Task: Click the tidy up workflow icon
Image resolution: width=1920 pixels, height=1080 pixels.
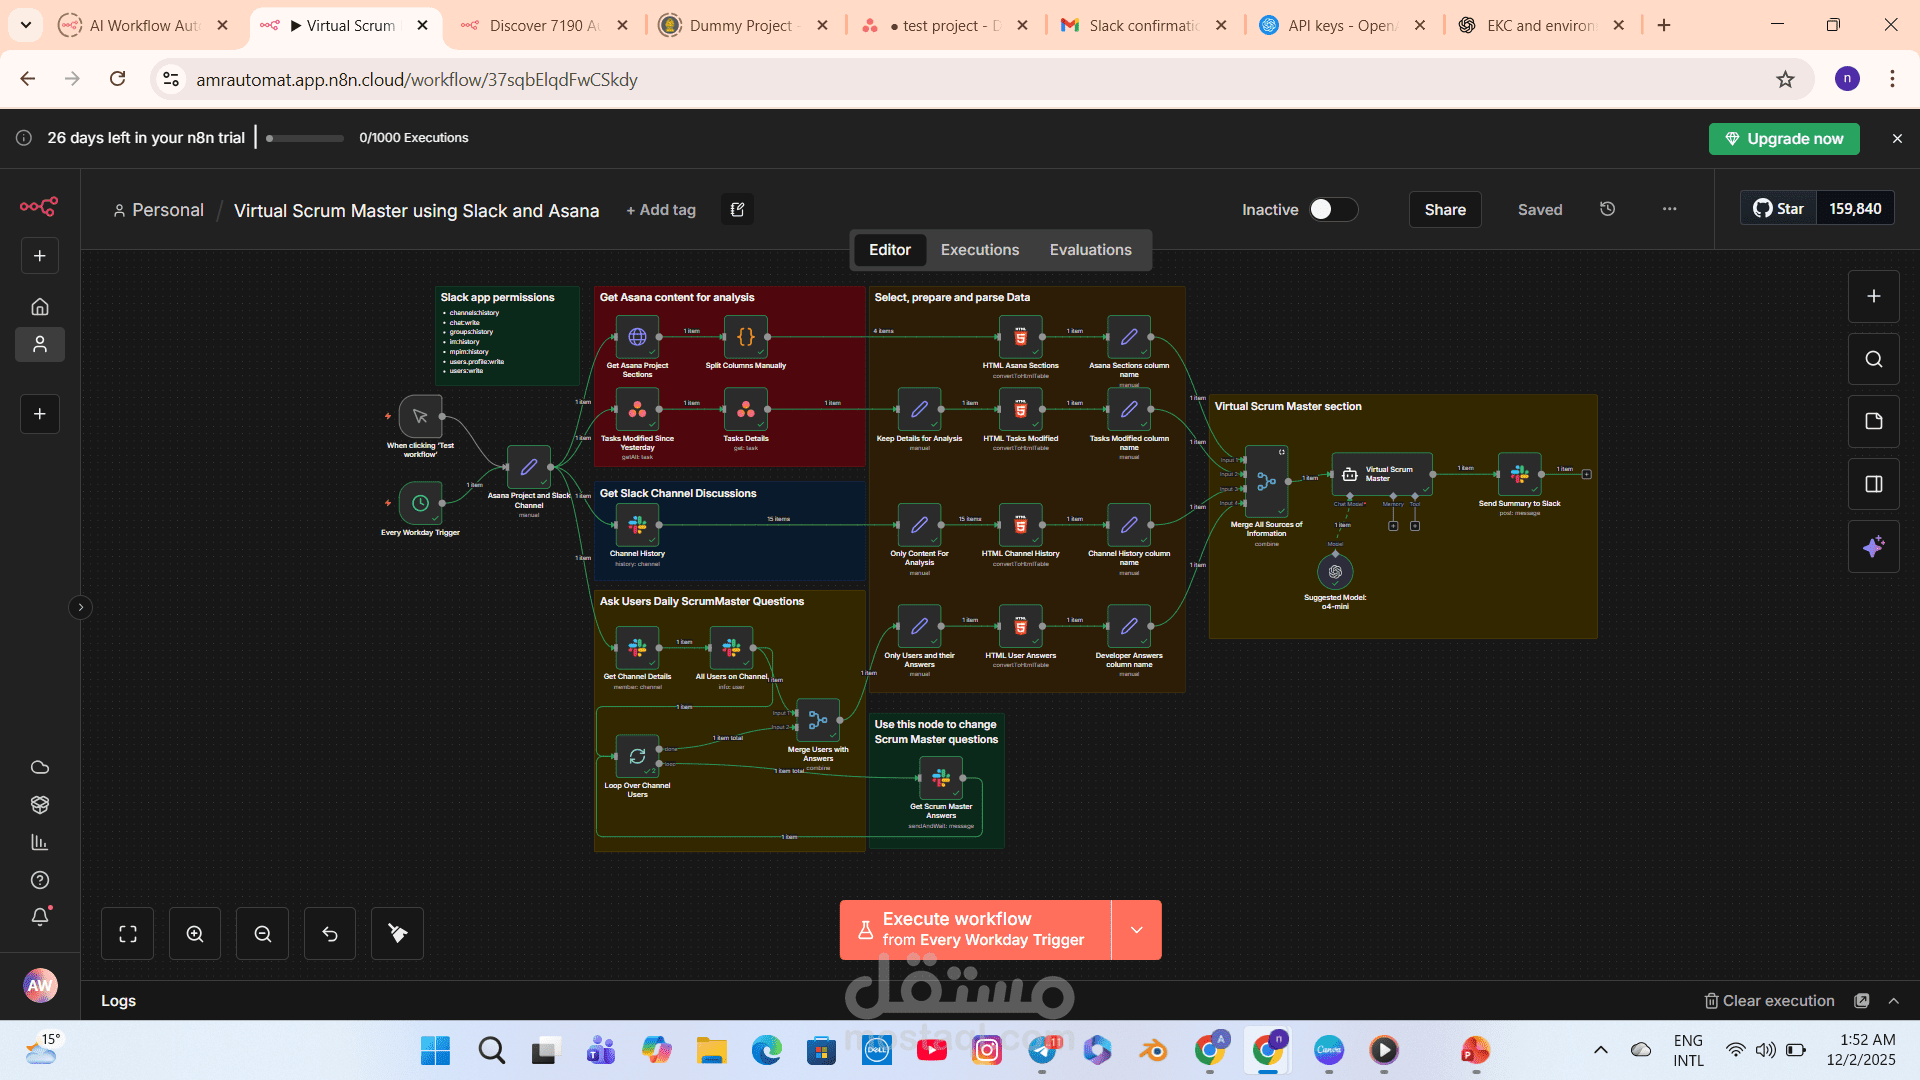Action: click(398, 934)
